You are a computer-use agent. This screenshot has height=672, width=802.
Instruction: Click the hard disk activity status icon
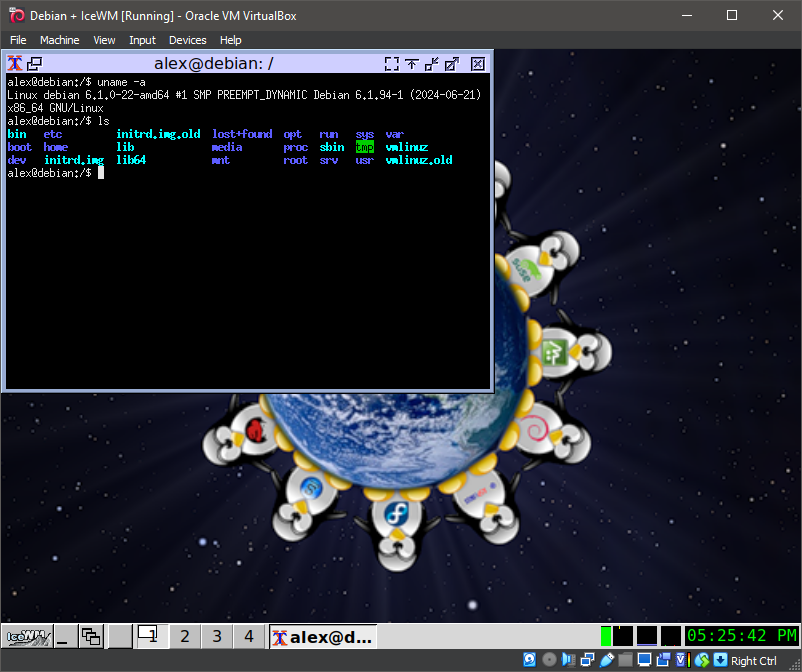click(531, 660)
